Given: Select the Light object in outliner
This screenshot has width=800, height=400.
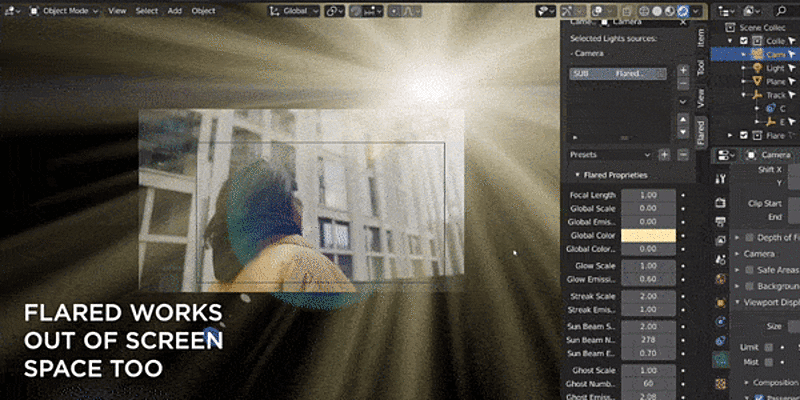Looking at the screenshot, I should (x=775, y=68).
